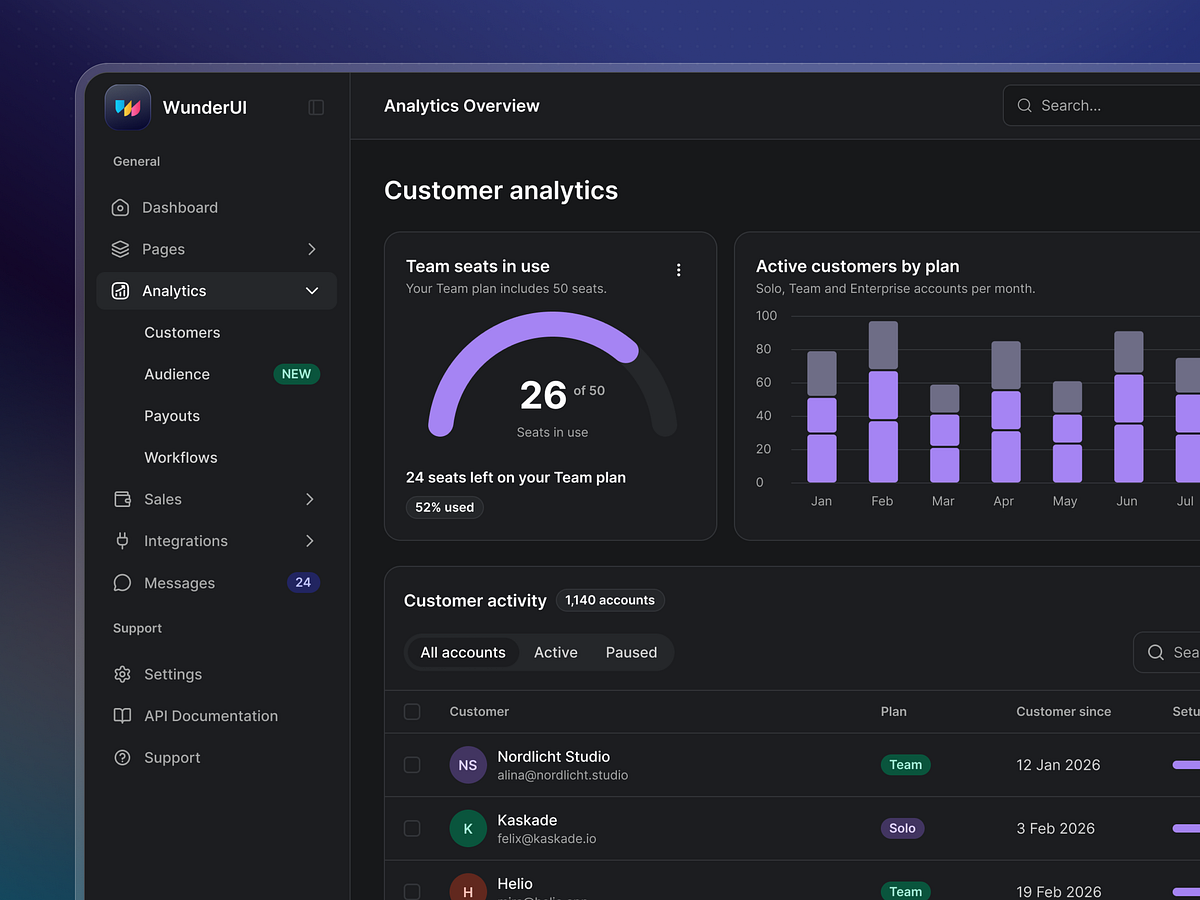
Task: Click the 1,140 accounts badge
Action: [610, 600]
